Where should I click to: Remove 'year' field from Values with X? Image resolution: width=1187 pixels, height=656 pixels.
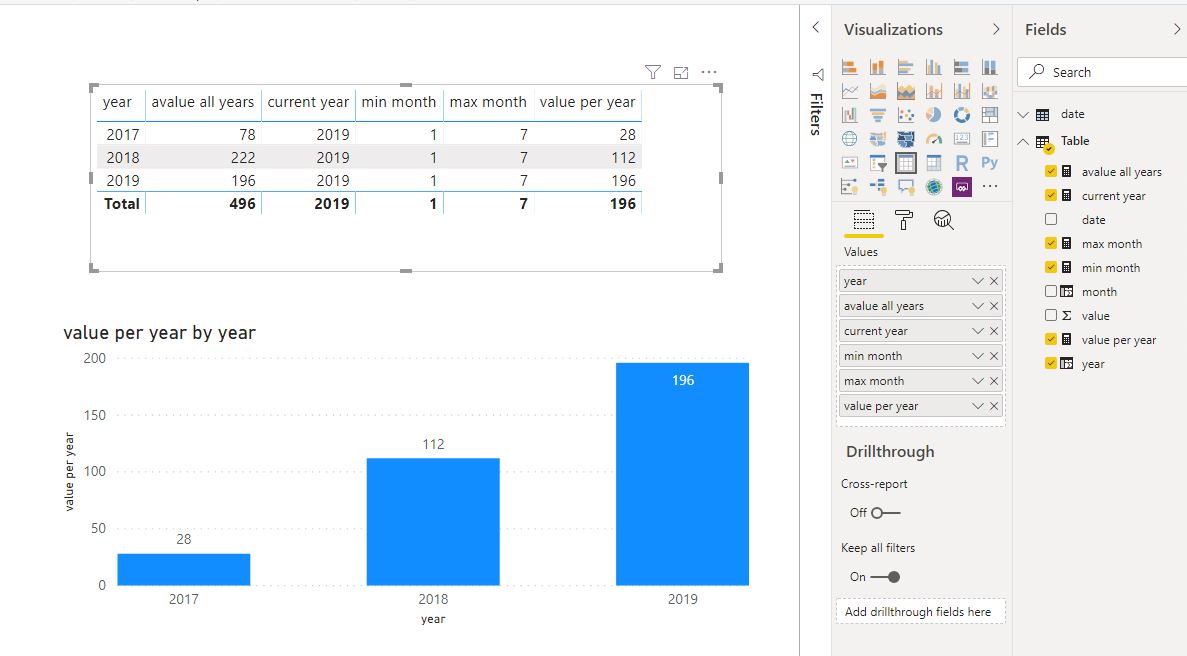tap(994, 281)
